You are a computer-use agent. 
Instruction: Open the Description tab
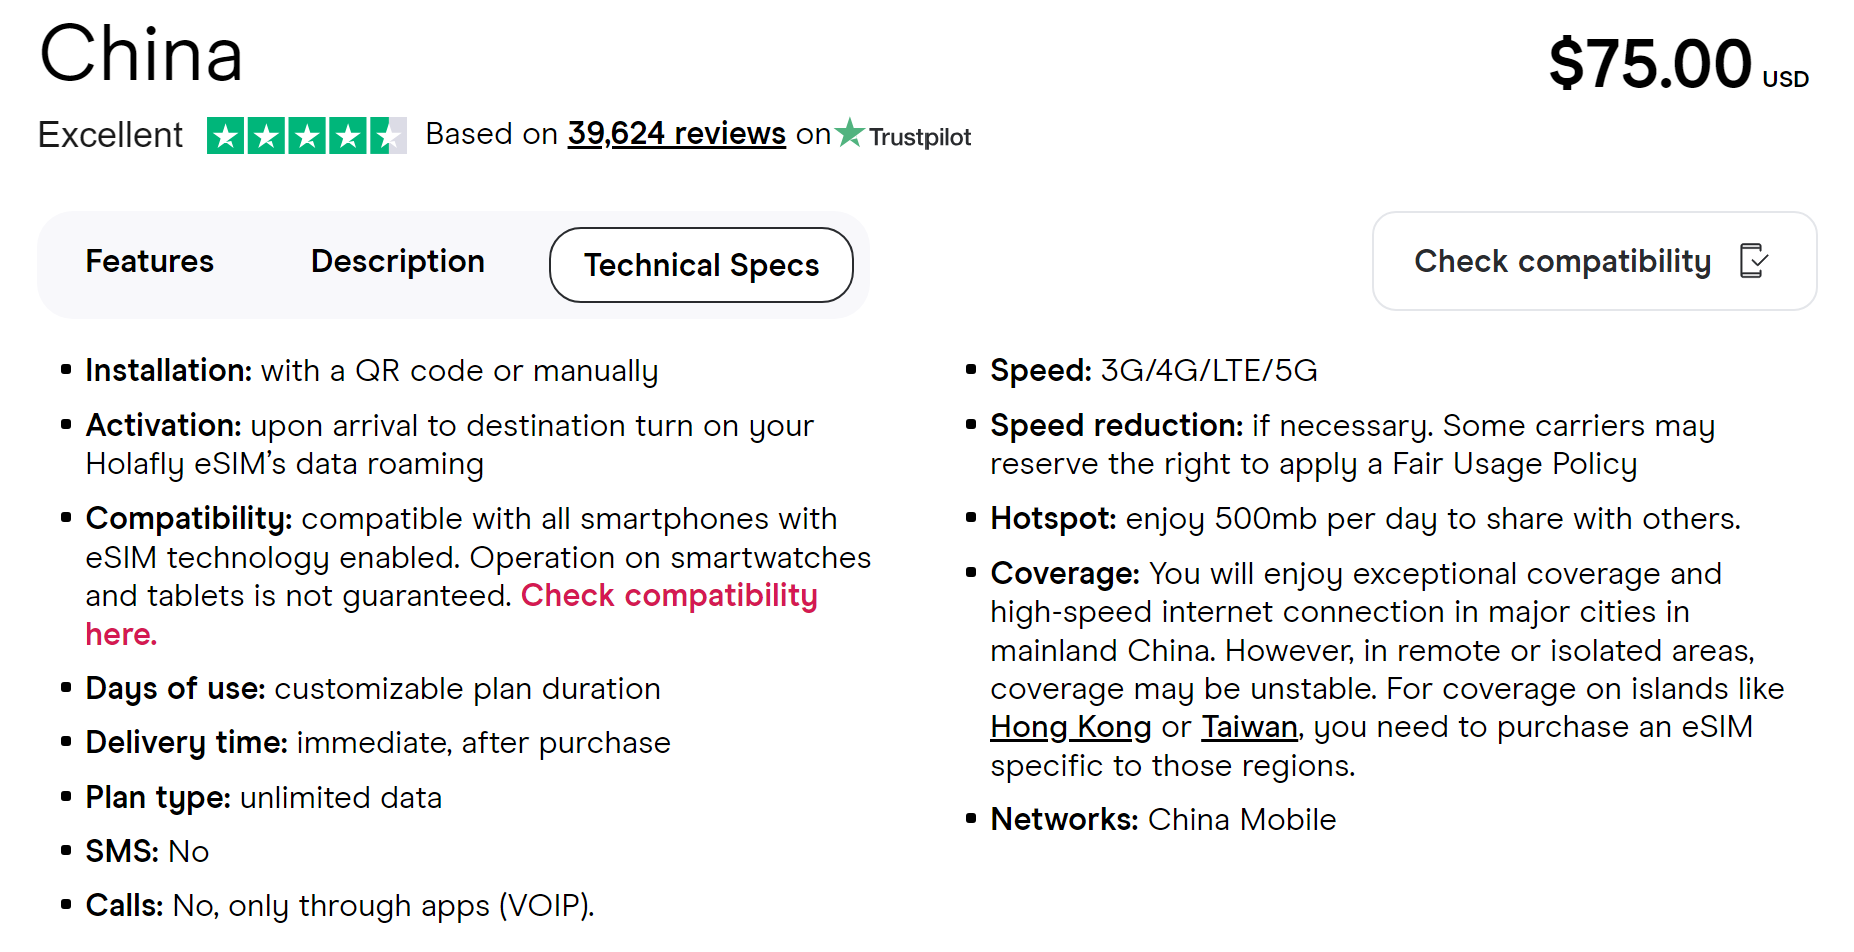[398, 262]
